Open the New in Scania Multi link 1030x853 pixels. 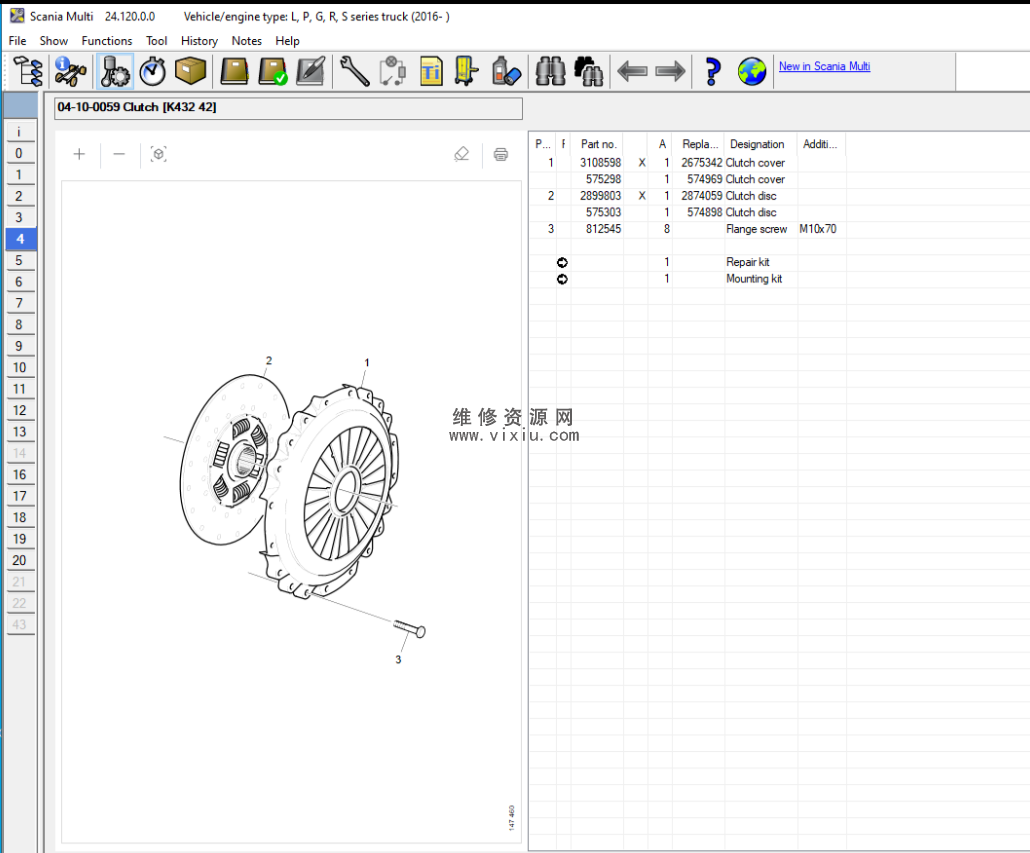[824, 66]
